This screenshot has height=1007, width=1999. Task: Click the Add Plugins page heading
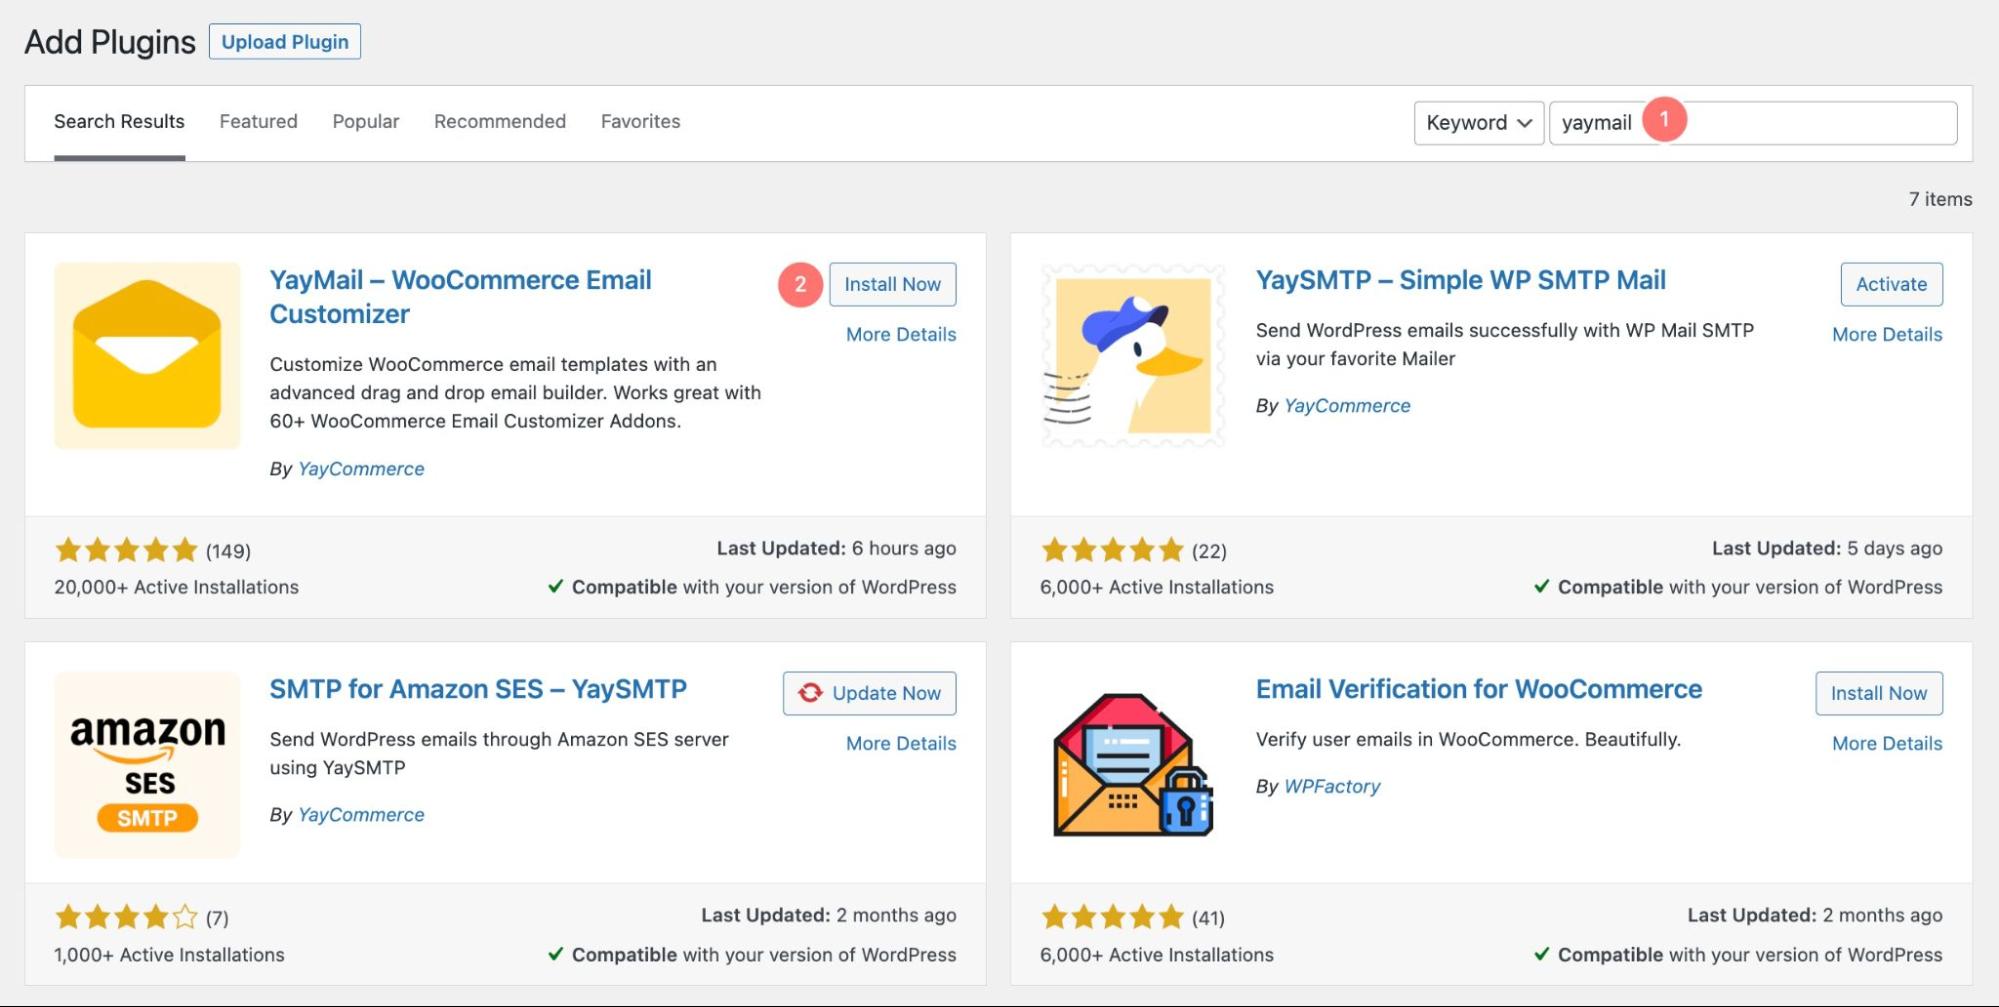point(110,42)
